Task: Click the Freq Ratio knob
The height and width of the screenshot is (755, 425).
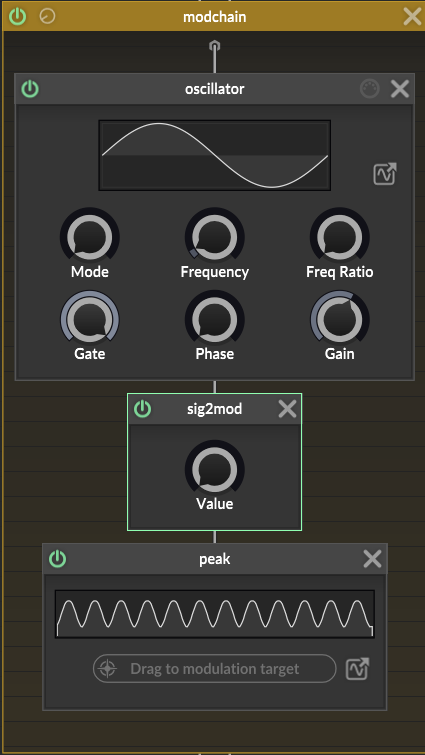Action: 340,237
